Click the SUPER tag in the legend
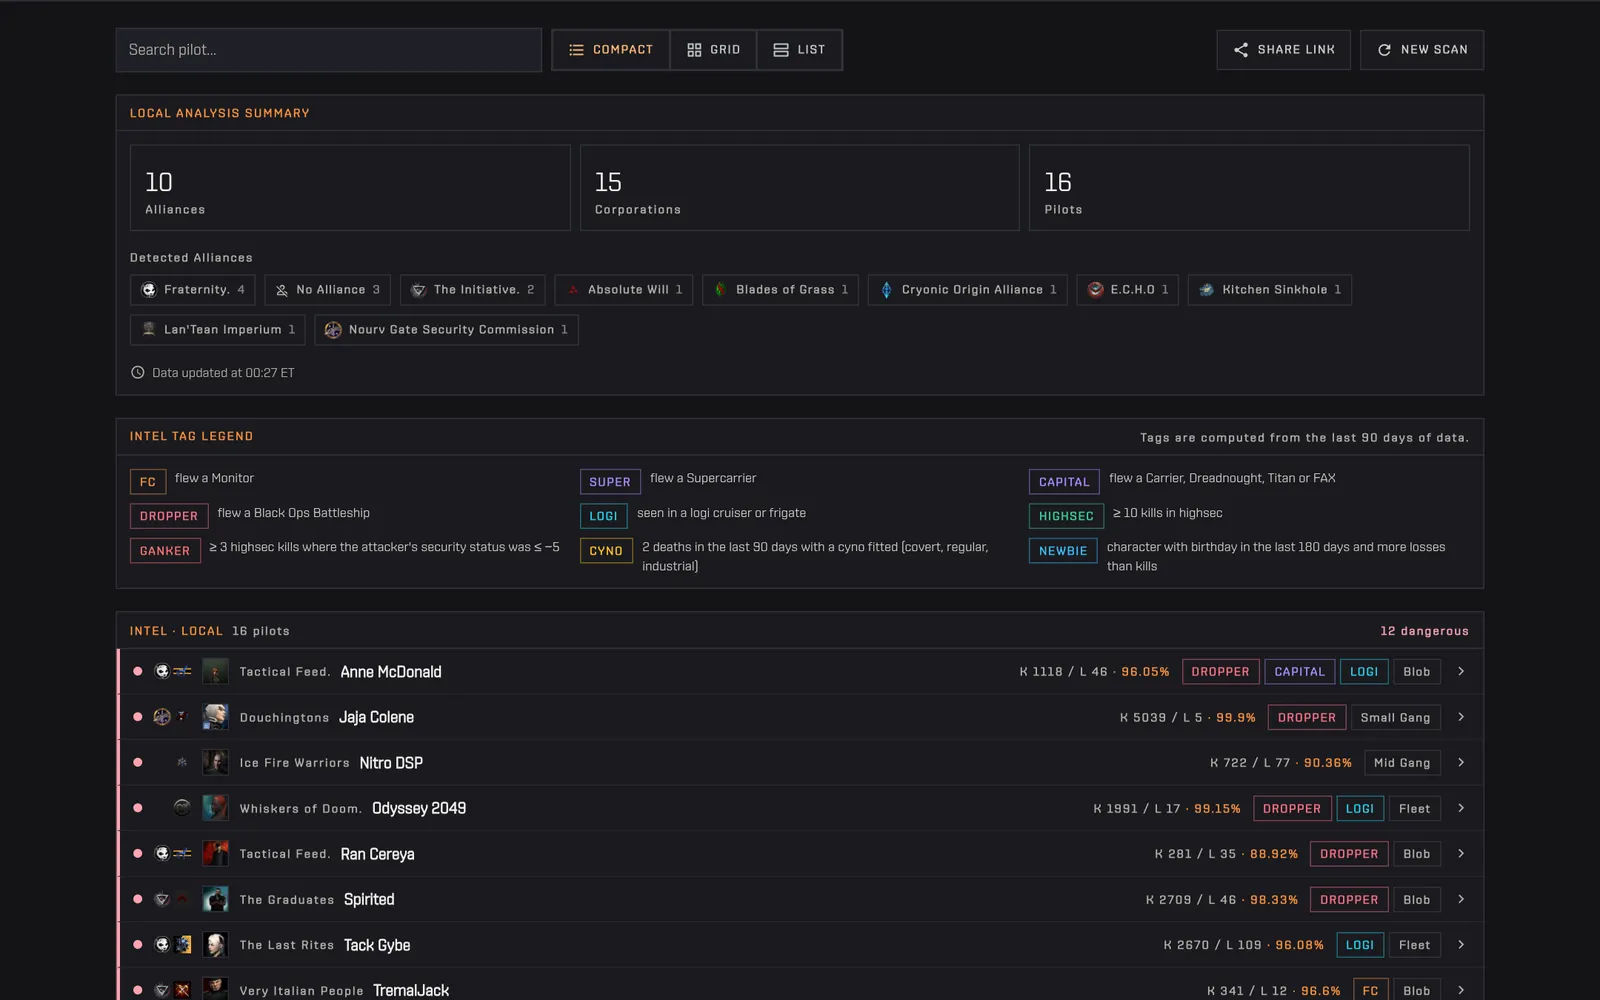Viewport: 1600px width, 1000px height. click(x=610, y=482)
